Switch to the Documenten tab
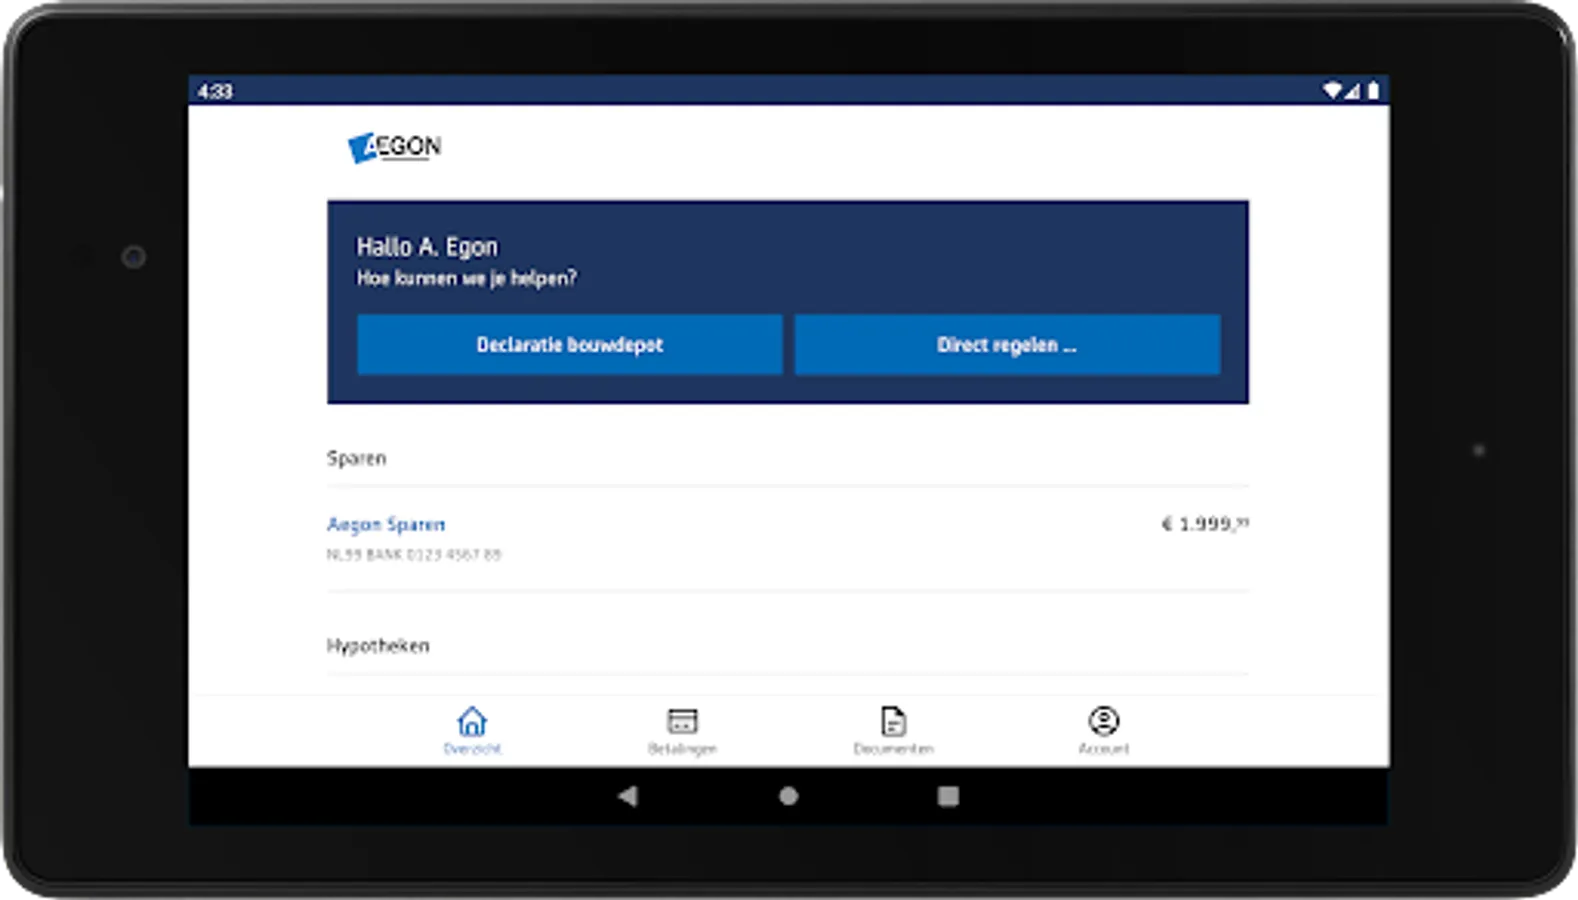Screen dimensions: 1578x900 point(893,731)
